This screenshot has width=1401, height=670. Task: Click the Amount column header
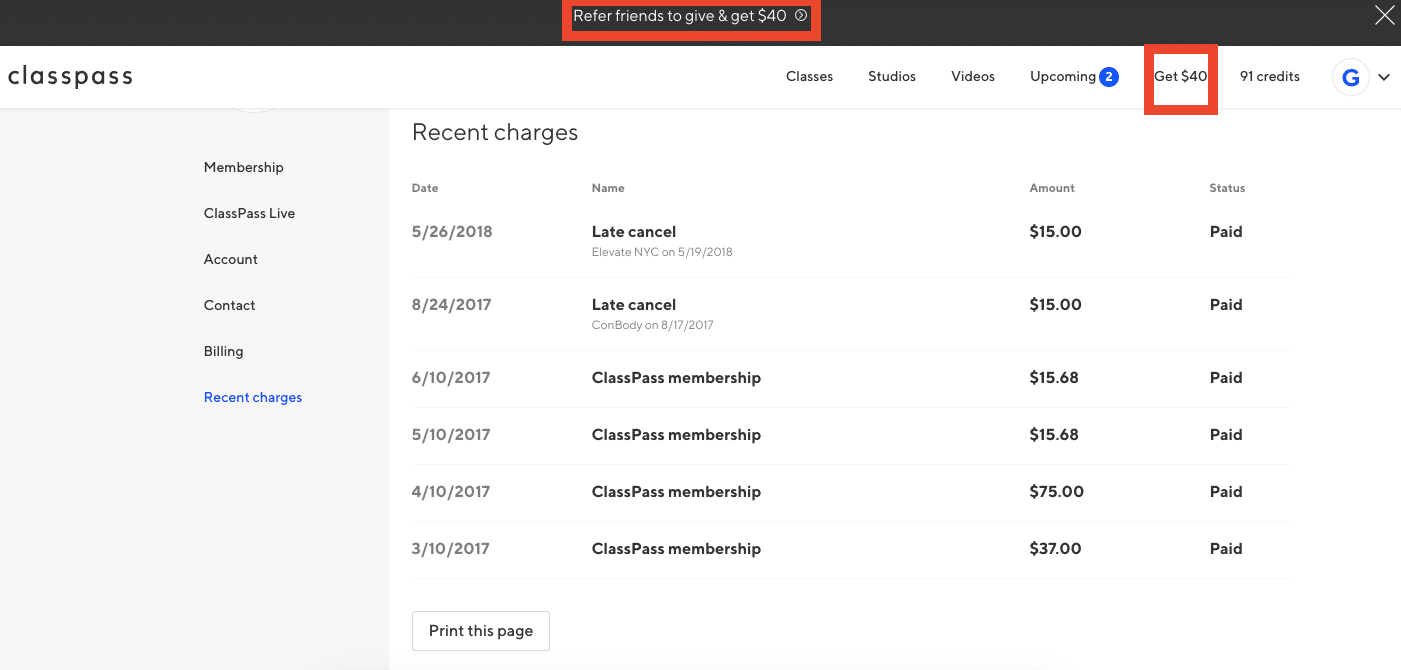pos(1052,188)
